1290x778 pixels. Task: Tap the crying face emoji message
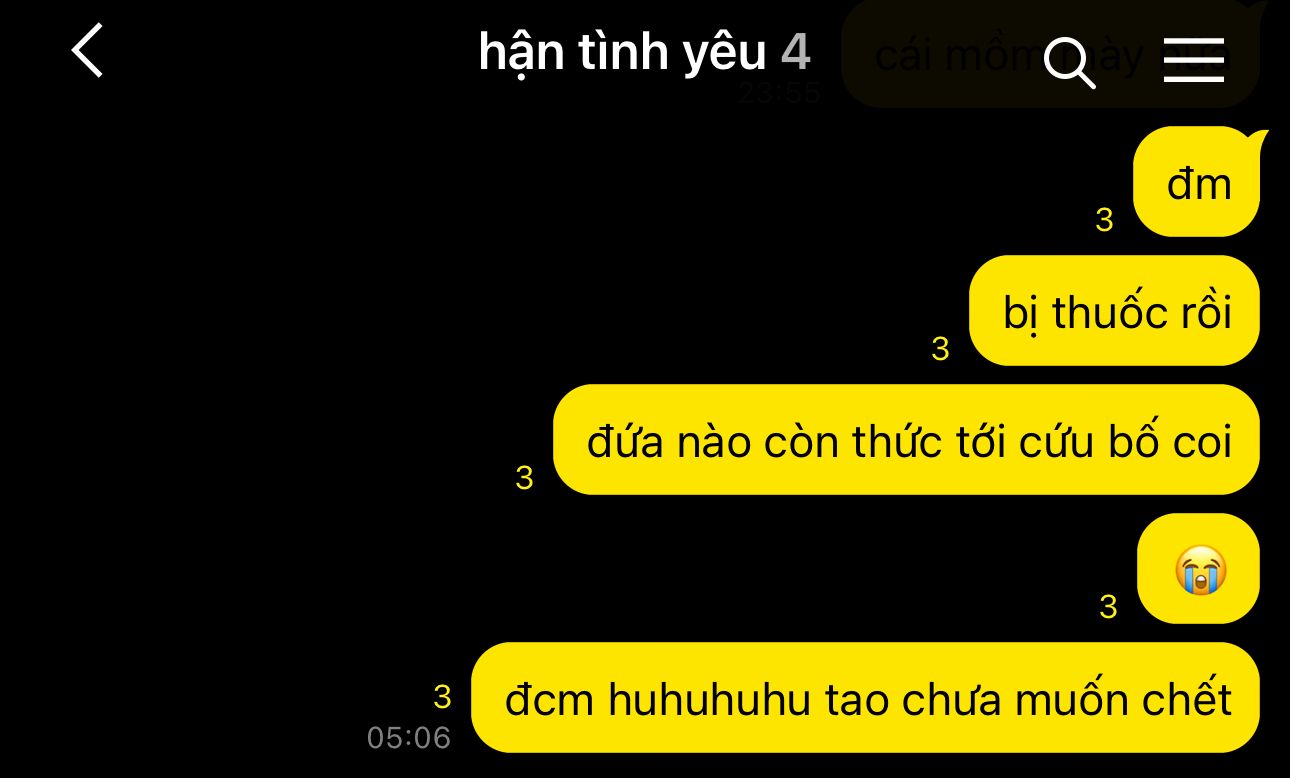1198,569
